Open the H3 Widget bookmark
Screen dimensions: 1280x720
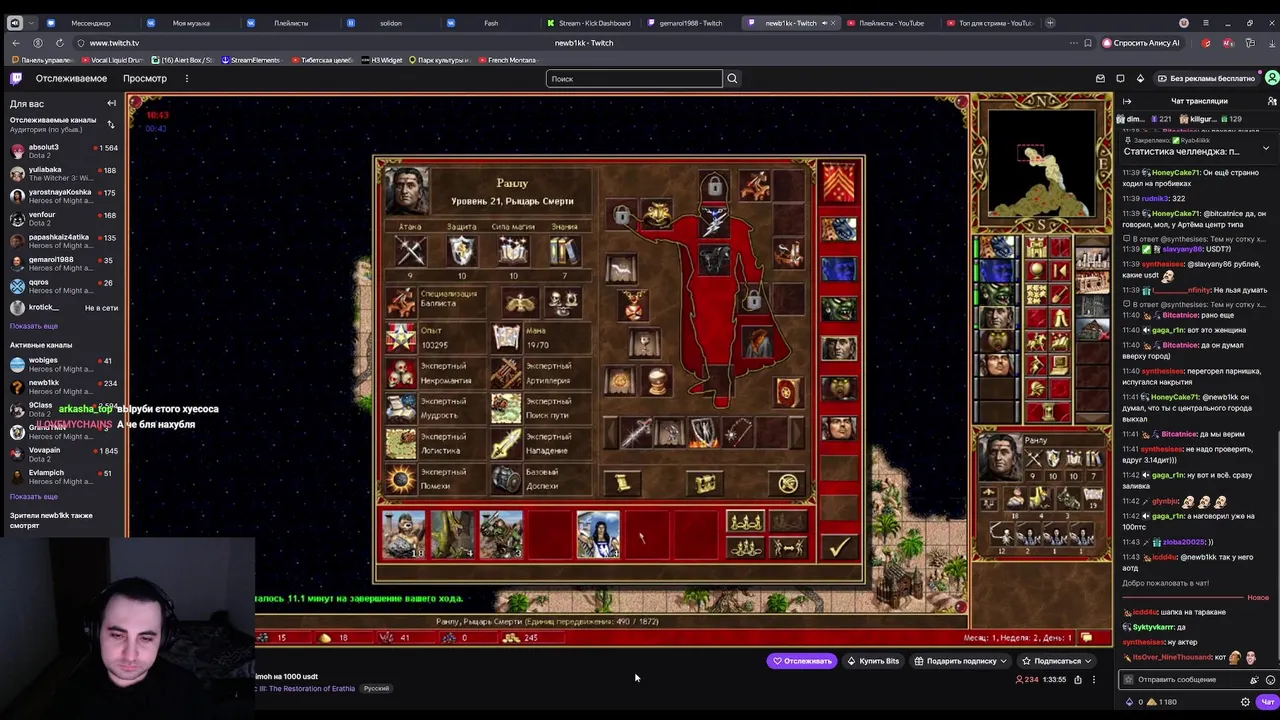[x=383, y=60]
